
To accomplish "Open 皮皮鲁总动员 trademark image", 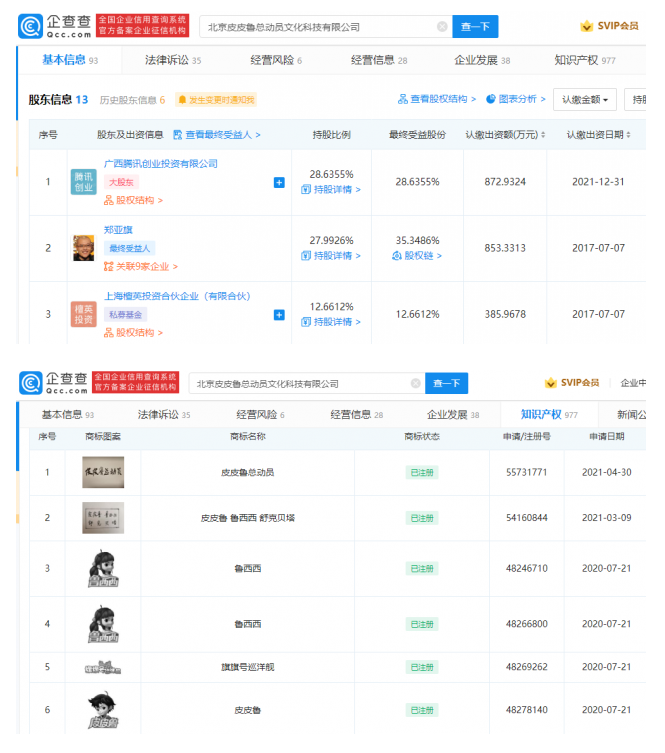I will click(103, 472).
